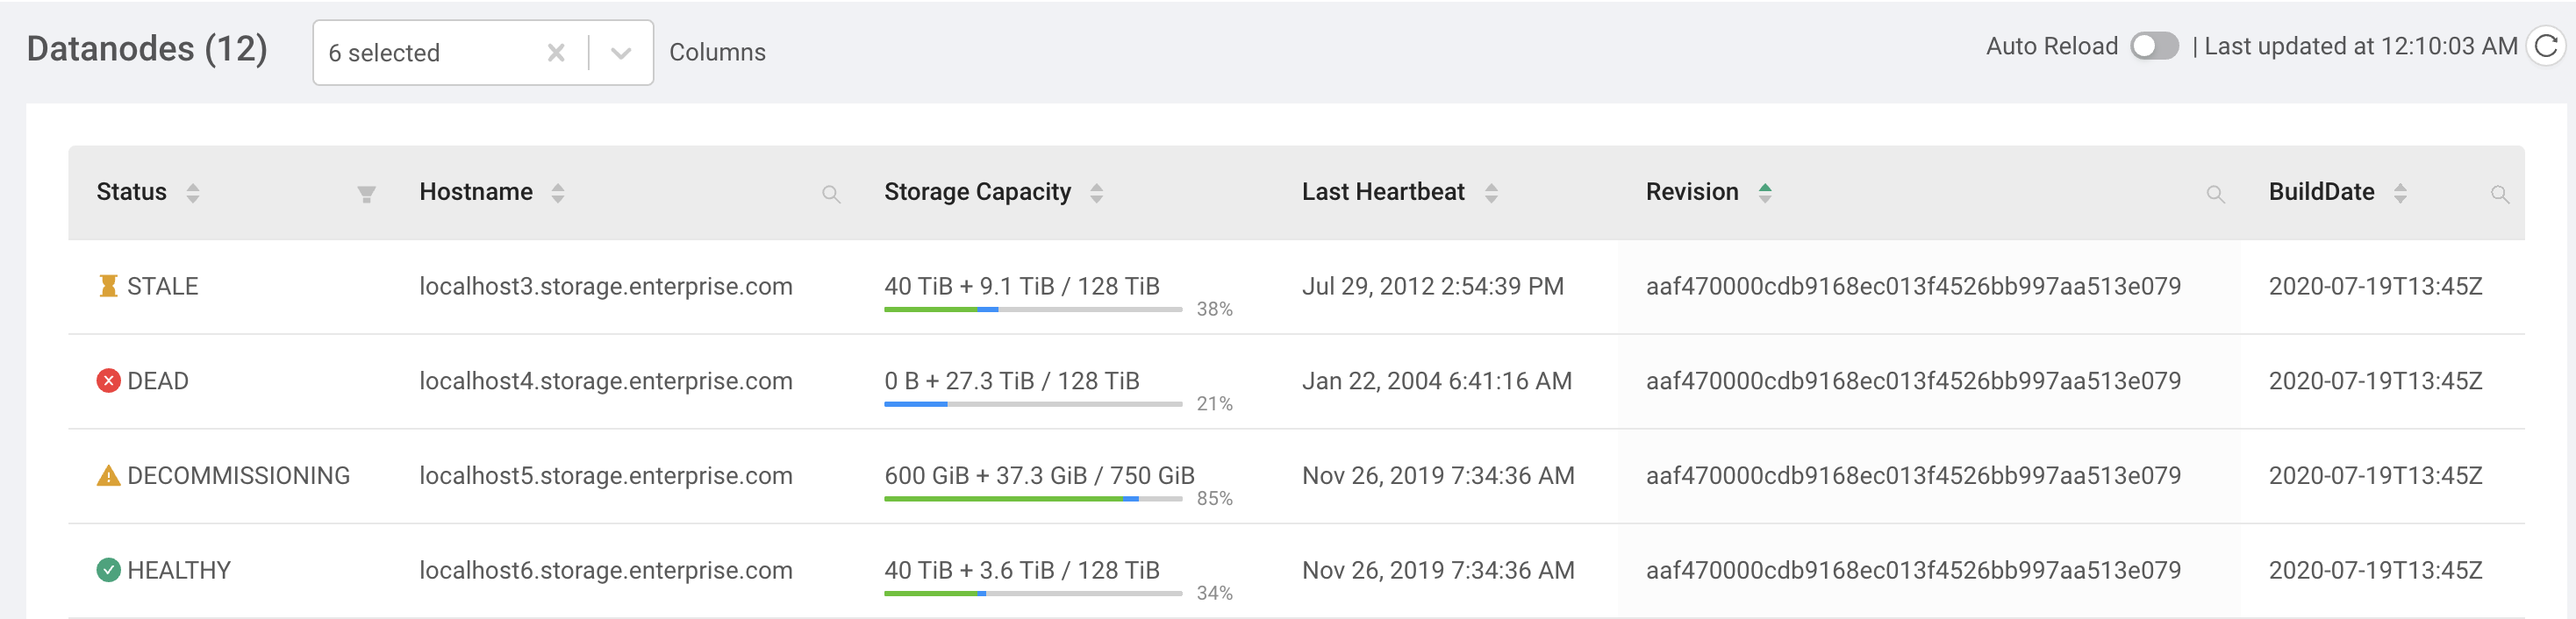Click the DEAD red cross status icon
This screenshot has width=2576, height=619.
108,381
